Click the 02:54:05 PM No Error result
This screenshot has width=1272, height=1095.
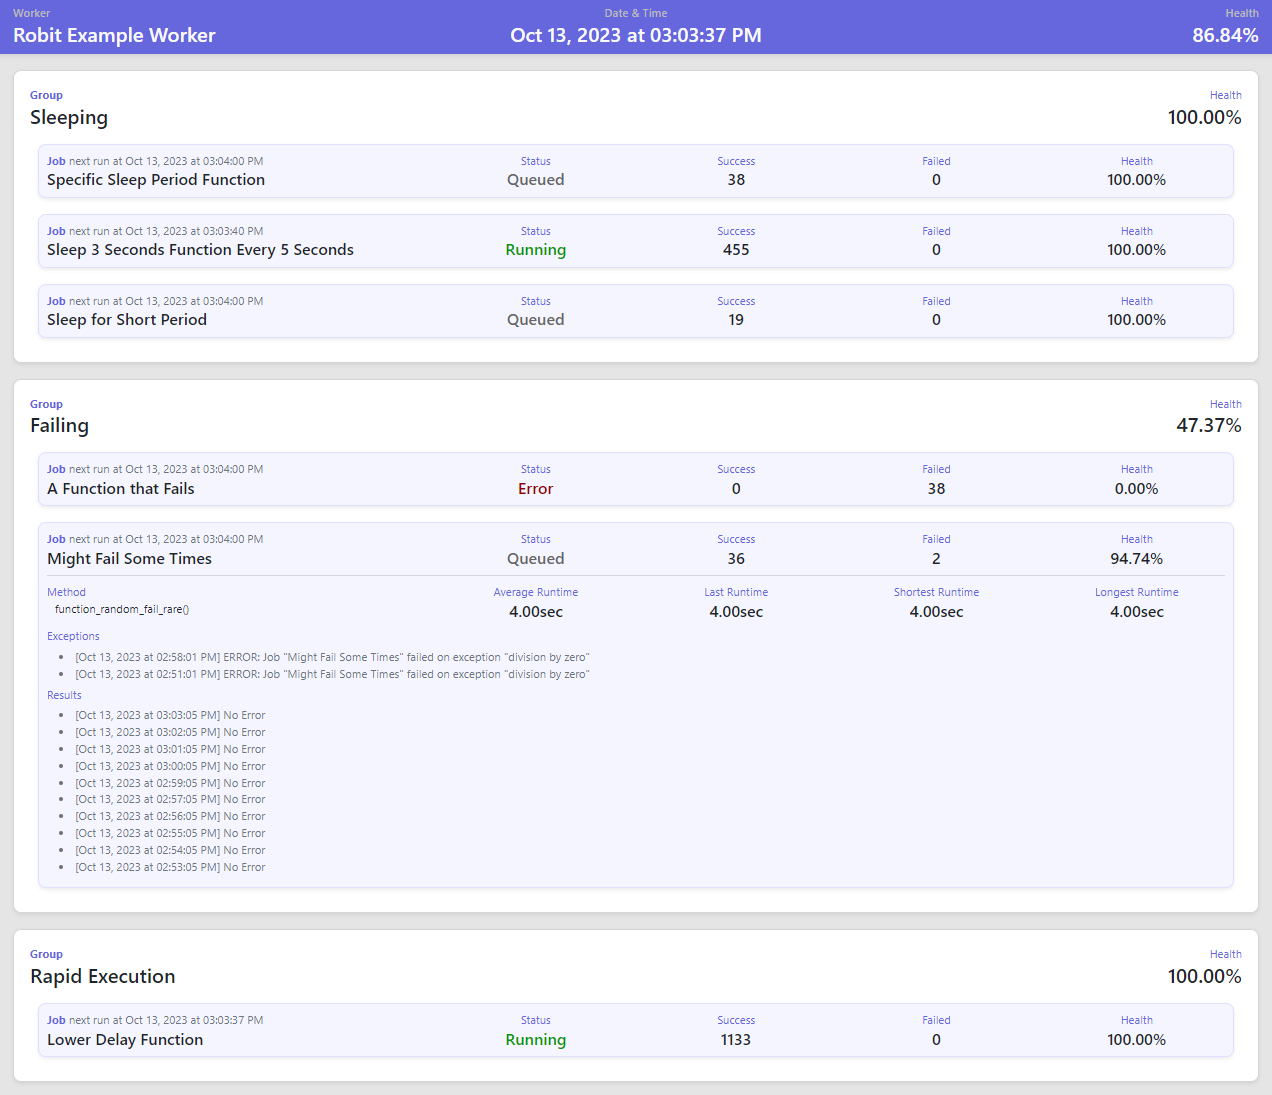coord(170,851)
